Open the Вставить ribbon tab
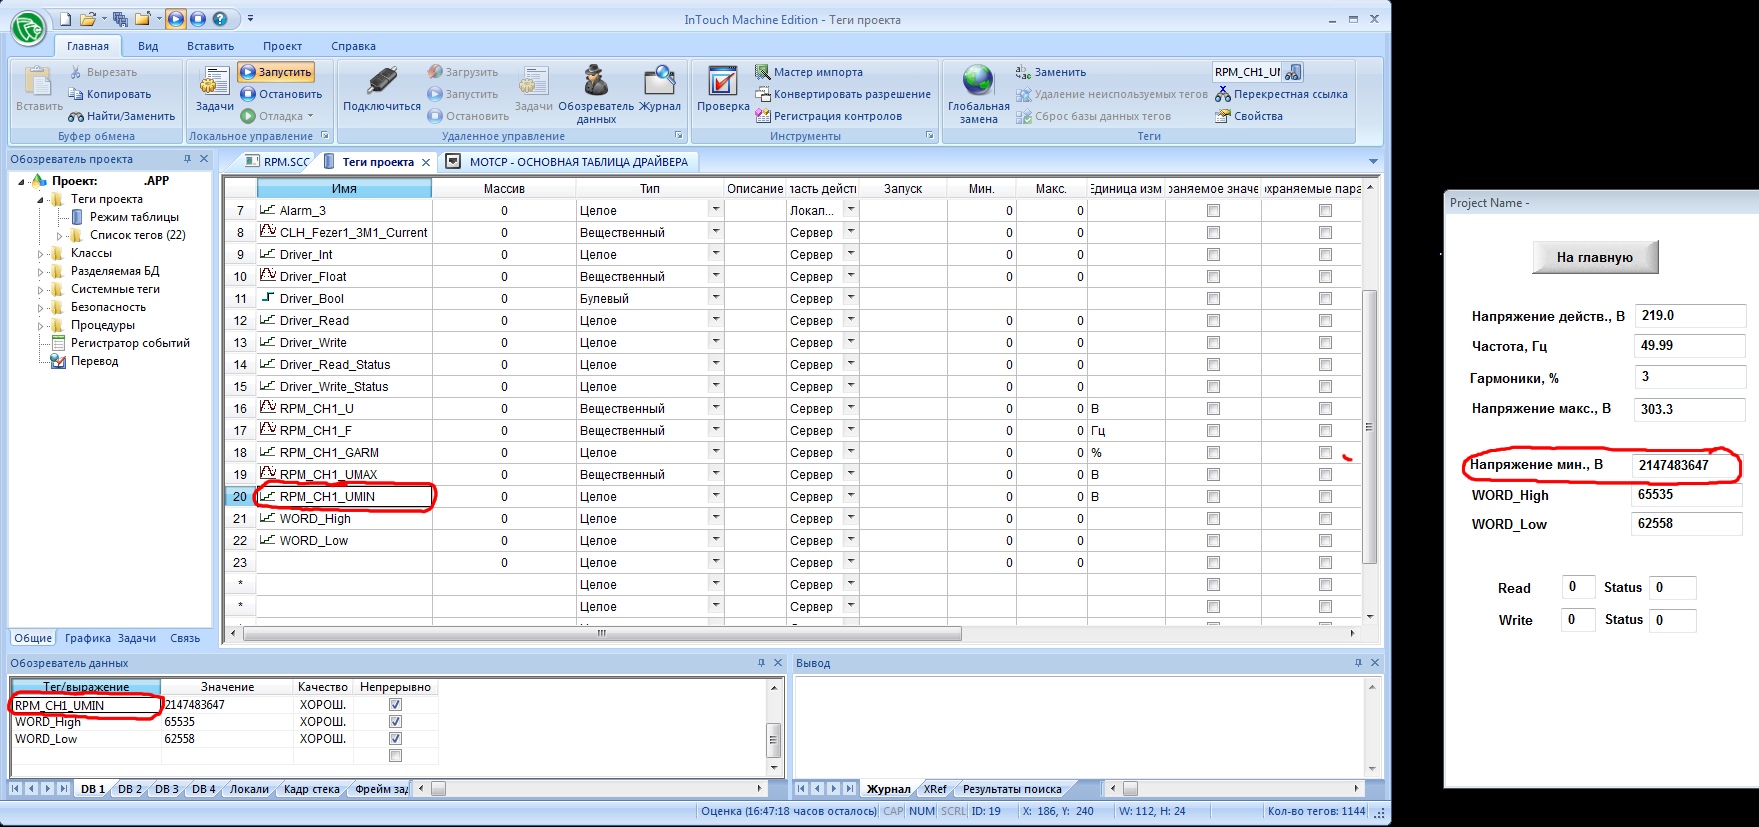 tap(210, 46)
